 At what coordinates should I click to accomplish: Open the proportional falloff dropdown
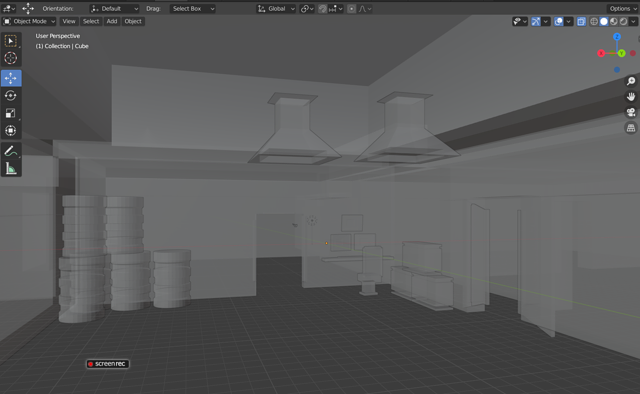click(x=364, y=9)
